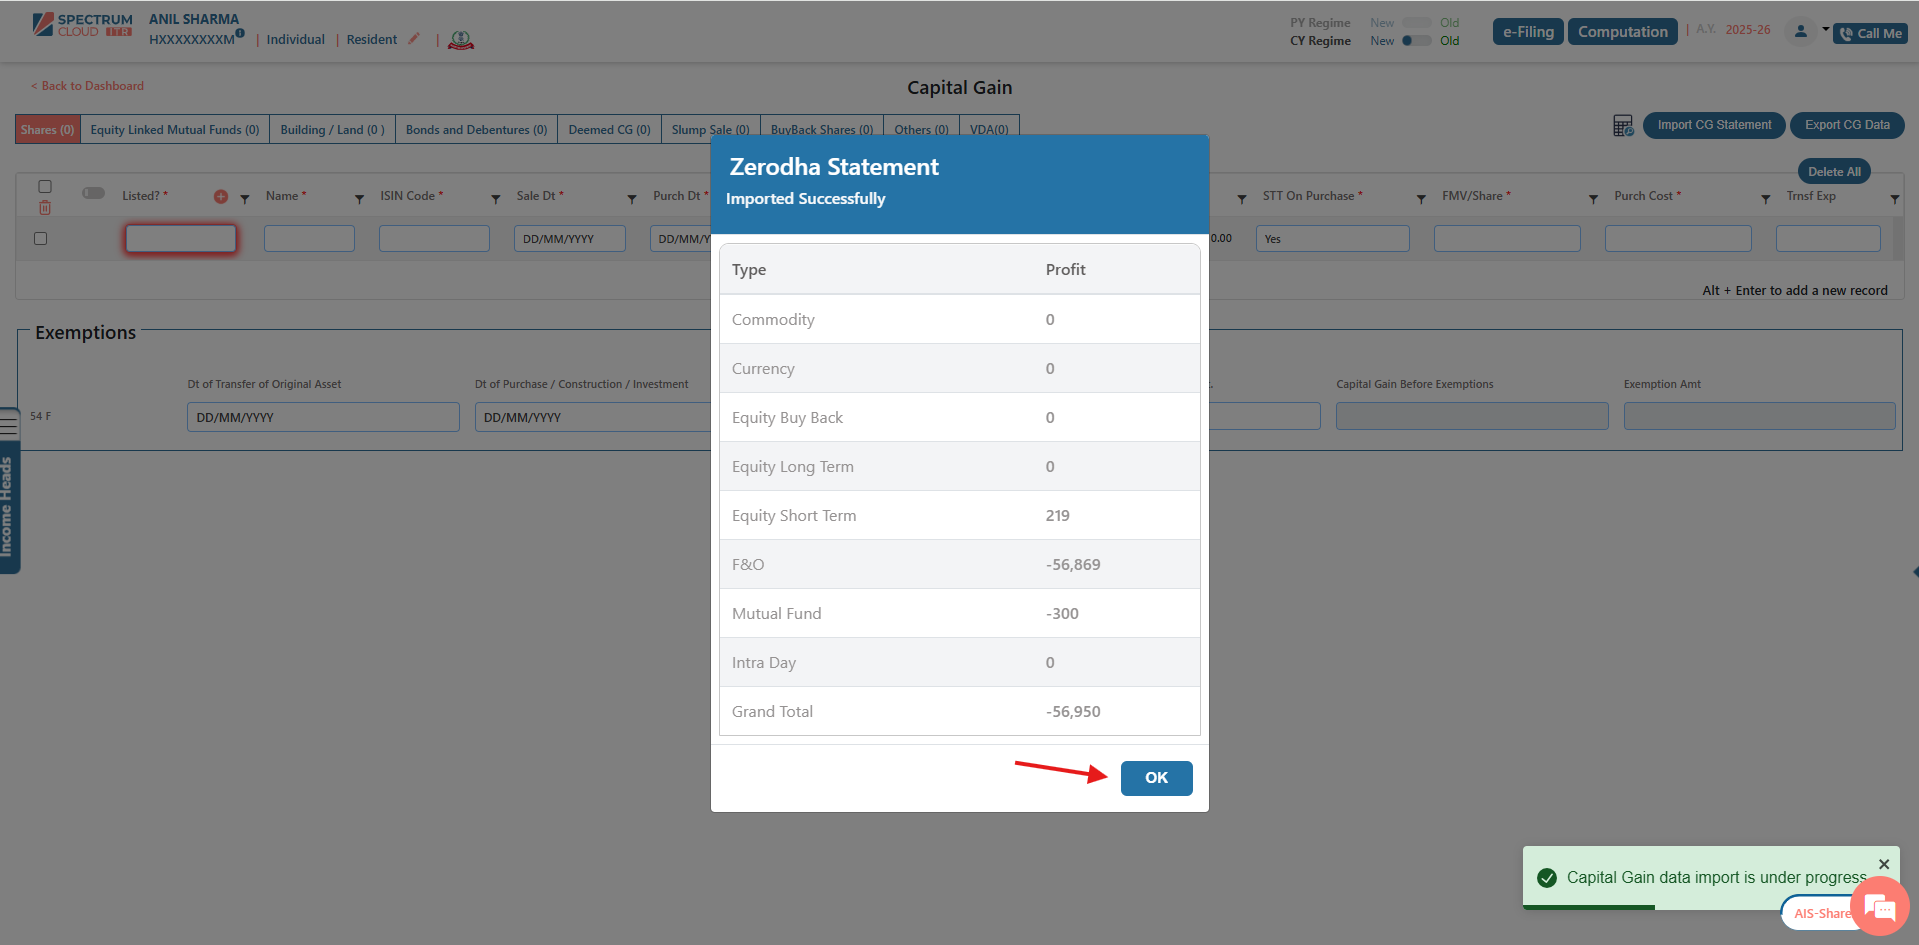This screenshot has width=1919, height=945.
Task: Open the calculator search icon
Action: (x=1623, y=126)
